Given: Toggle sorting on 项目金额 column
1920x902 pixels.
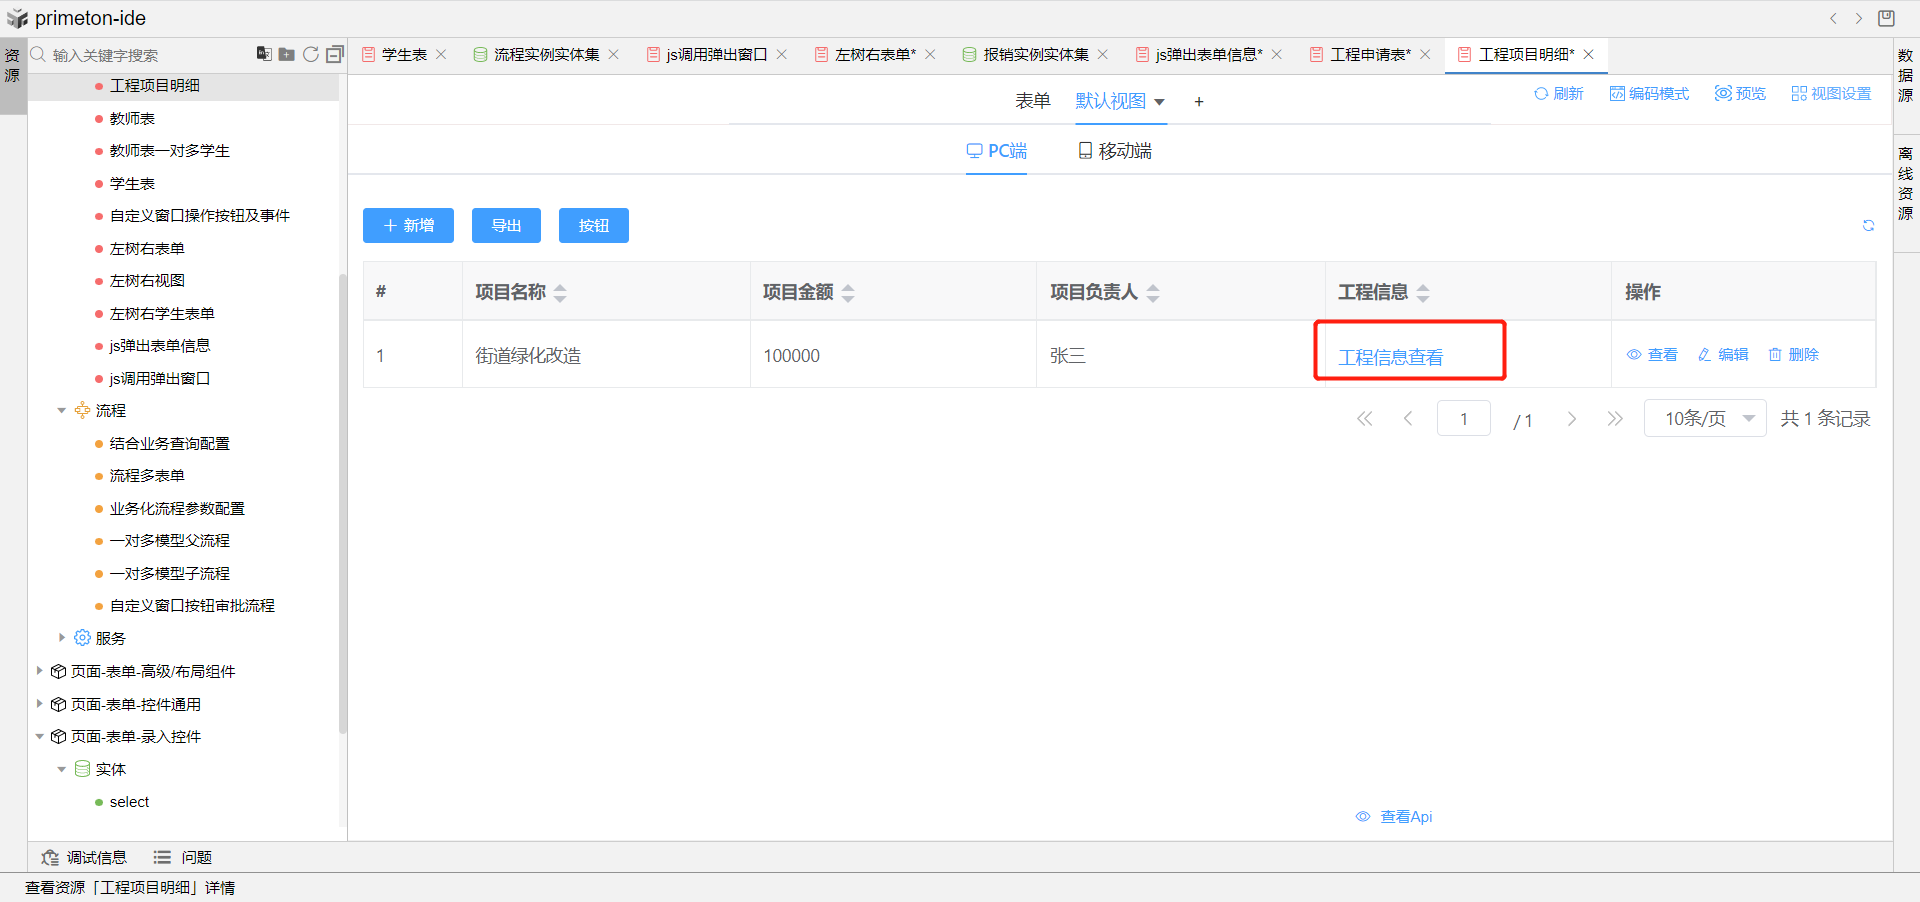Looking at the screenshot, I should 848,292.
